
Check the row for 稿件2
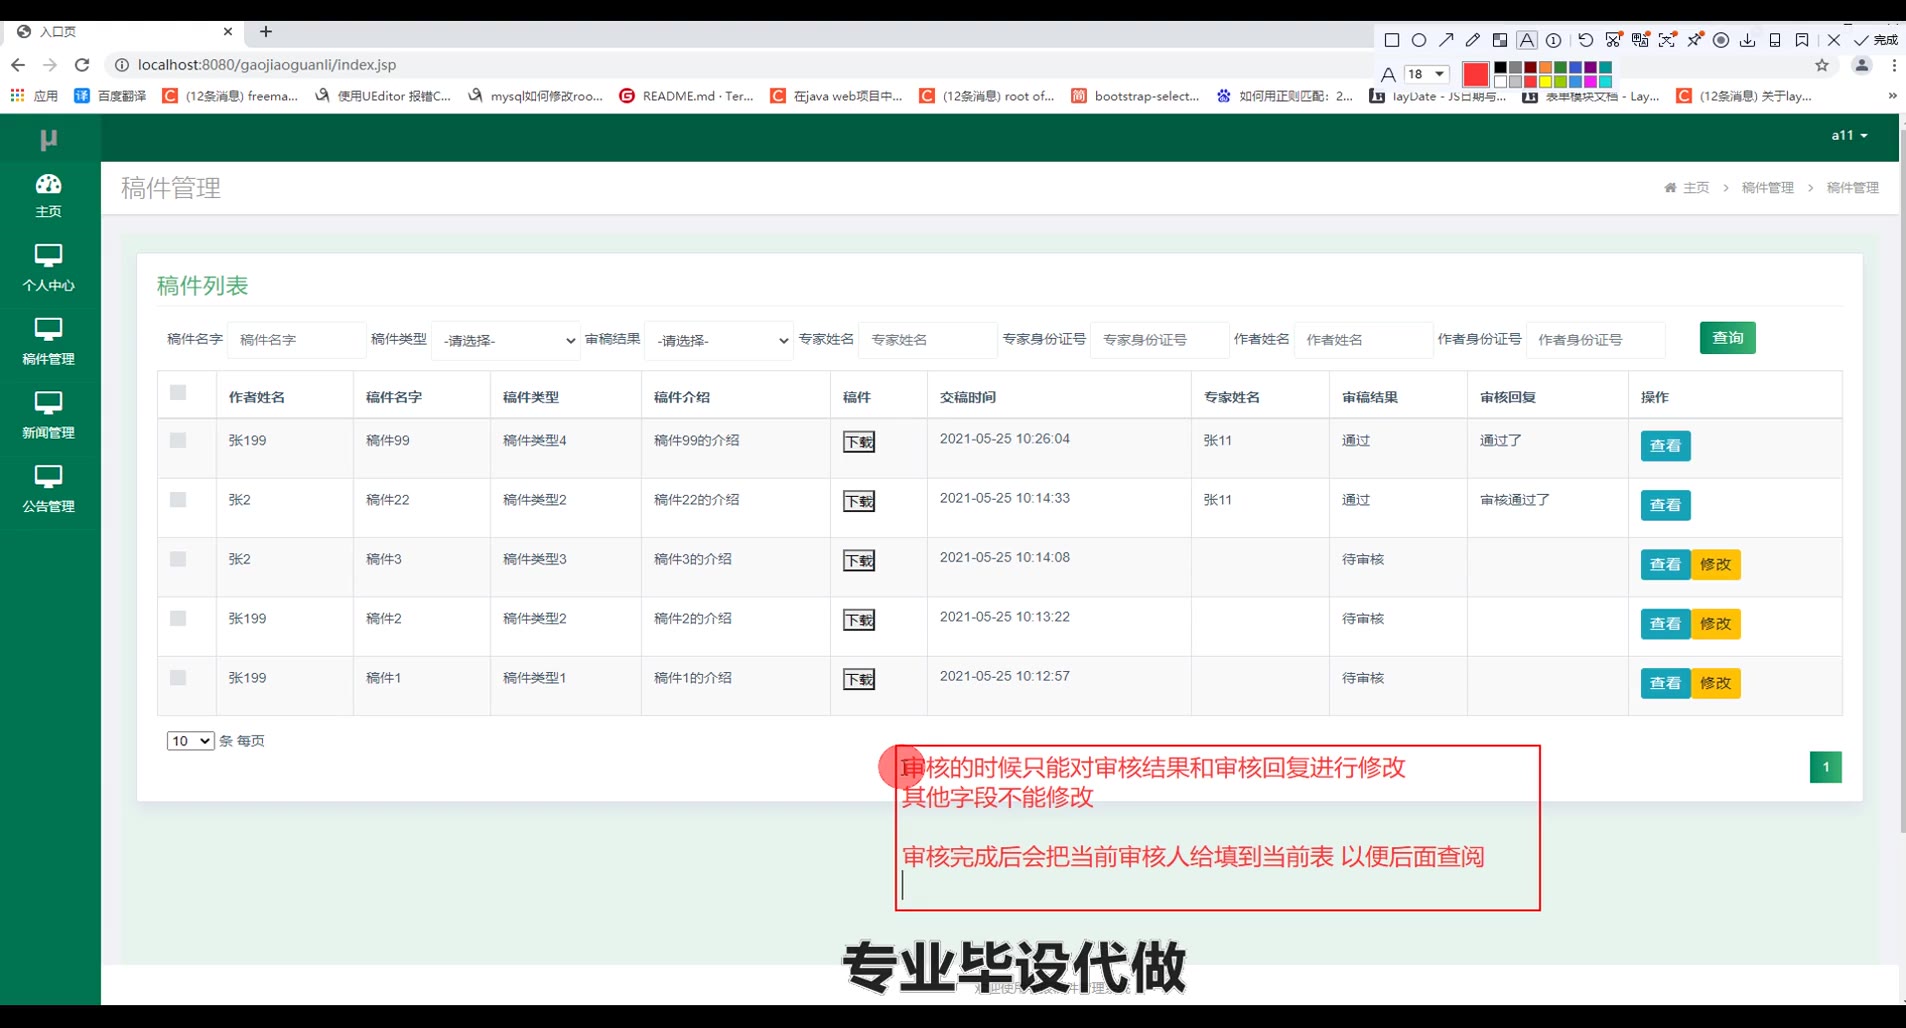[x=178, y=618]
